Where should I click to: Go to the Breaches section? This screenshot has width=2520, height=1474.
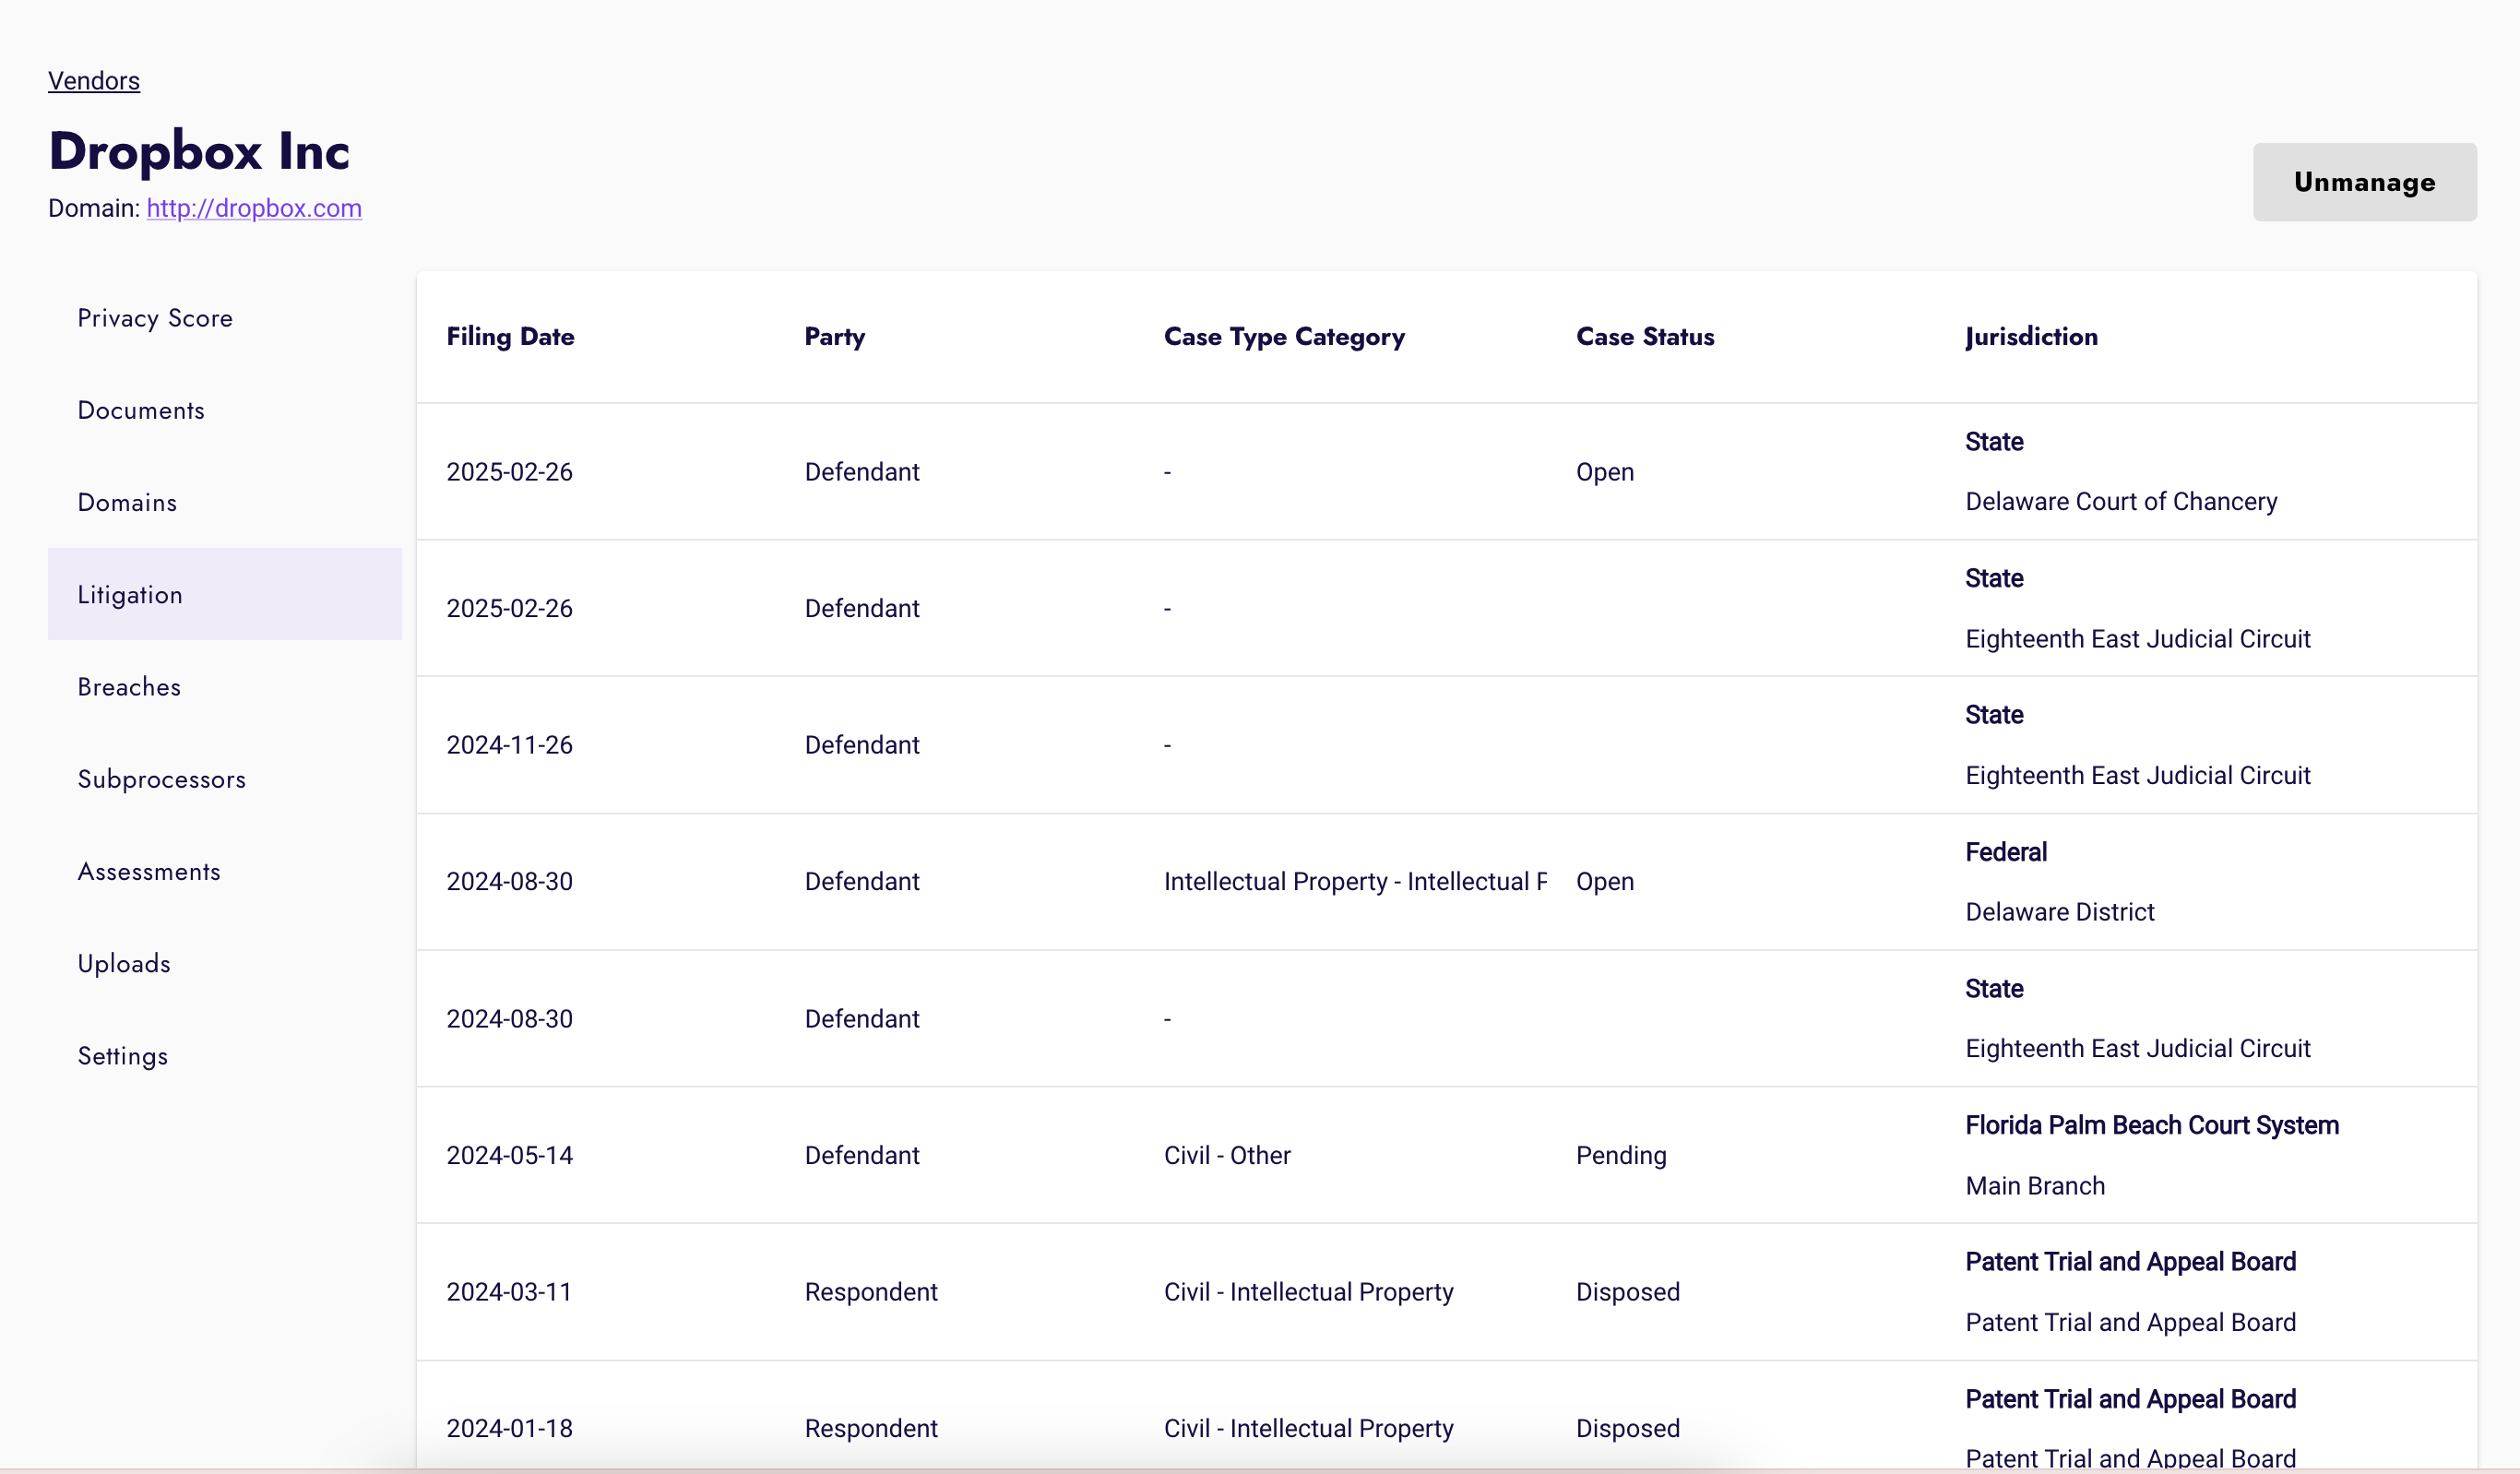click(225, 687)
